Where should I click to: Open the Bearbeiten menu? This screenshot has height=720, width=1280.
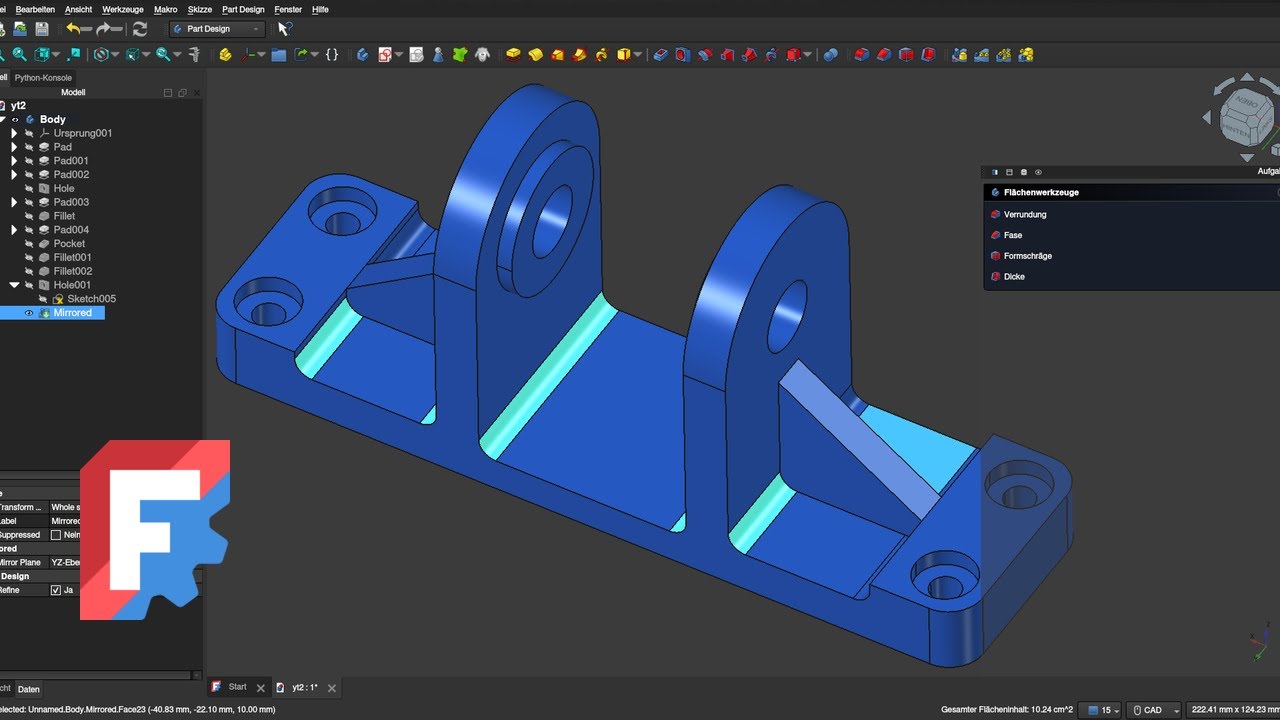[35, 9]
